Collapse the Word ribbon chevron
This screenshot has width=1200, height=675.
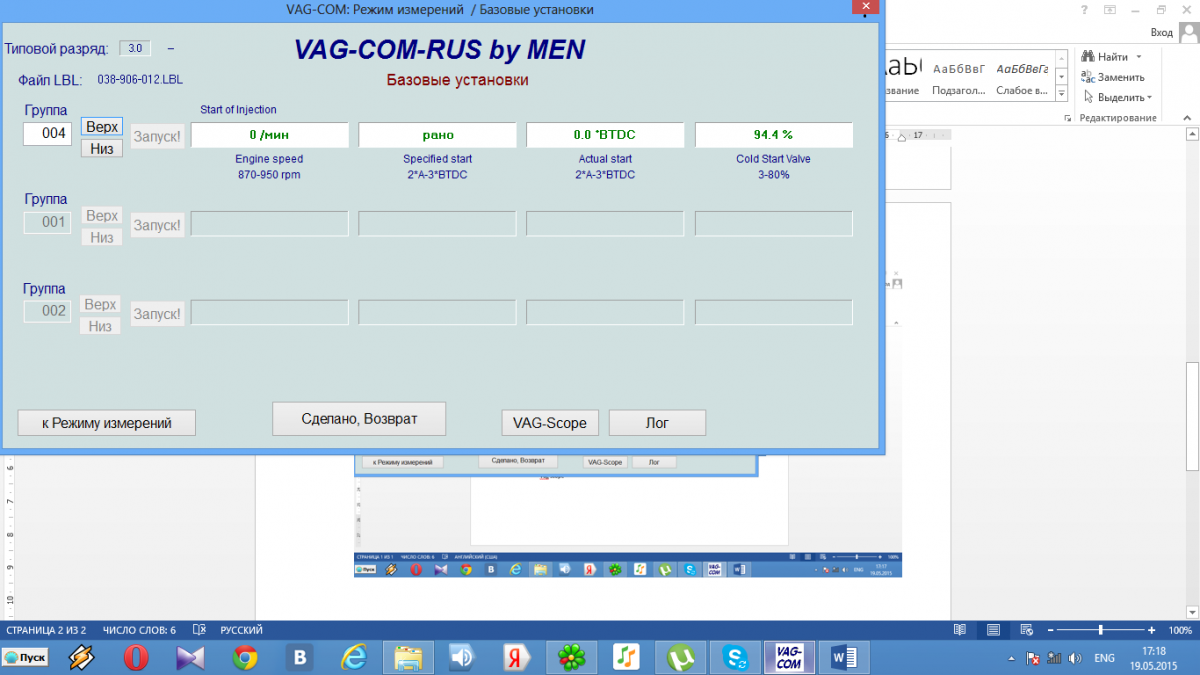pos(1187,118)
